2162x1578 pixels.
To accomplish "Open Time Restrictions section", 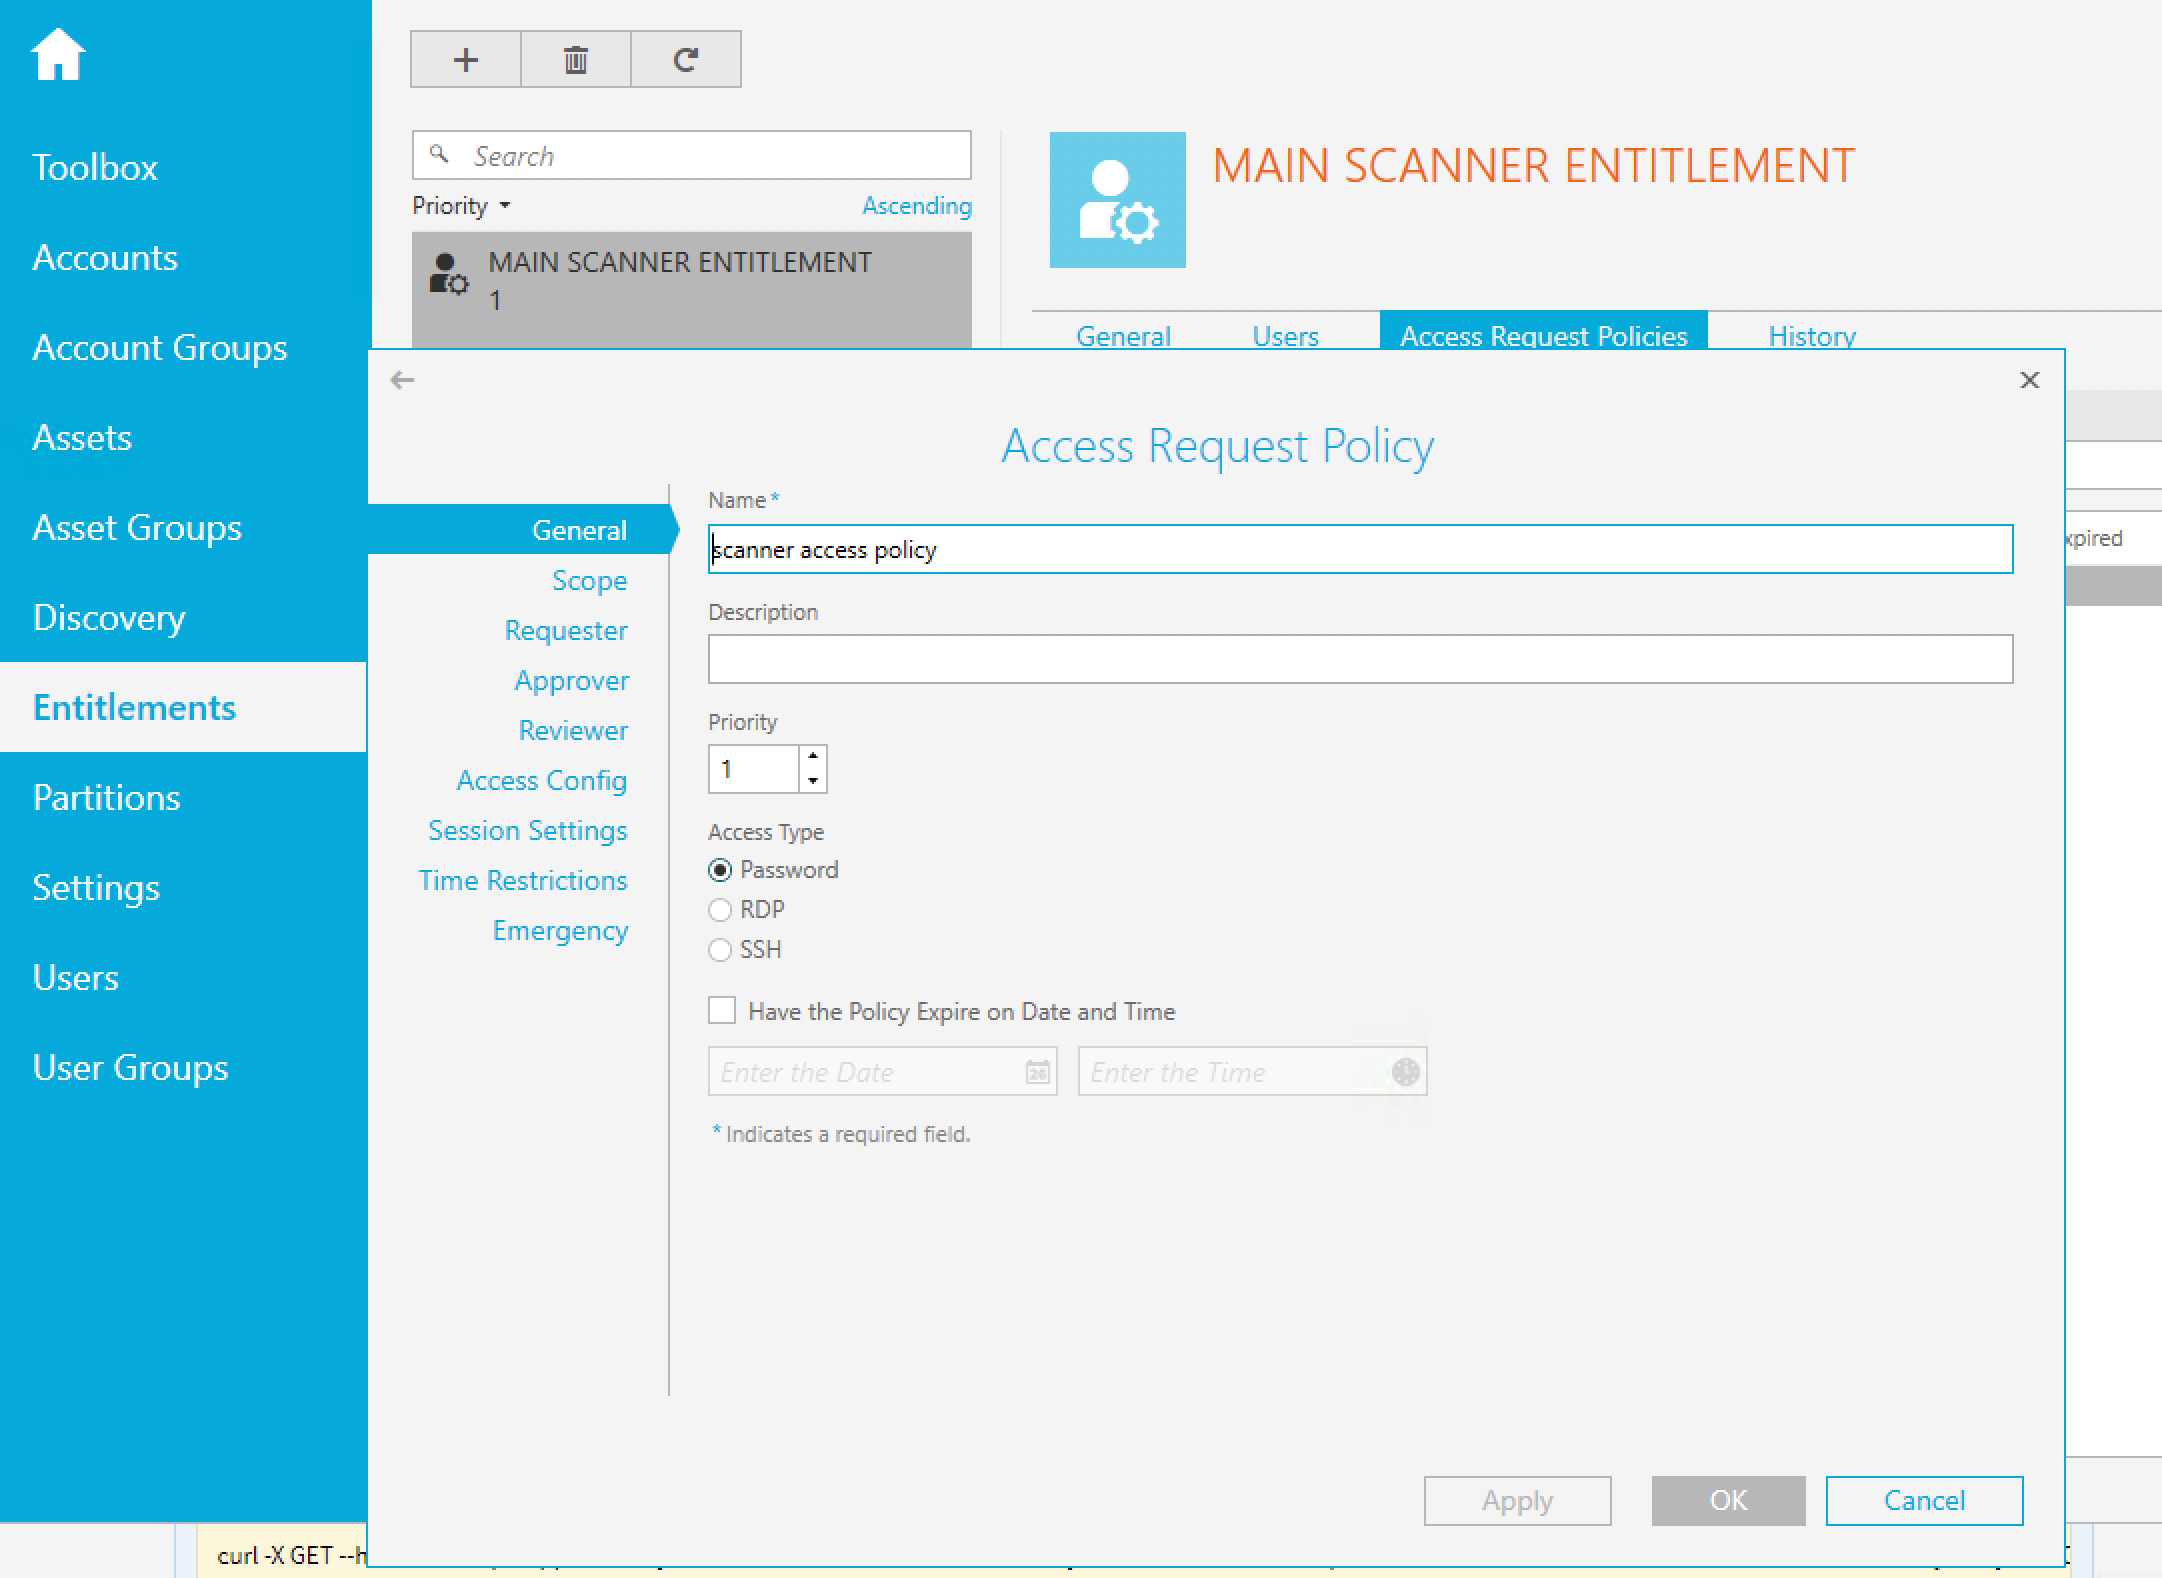I will click(523, 881).
